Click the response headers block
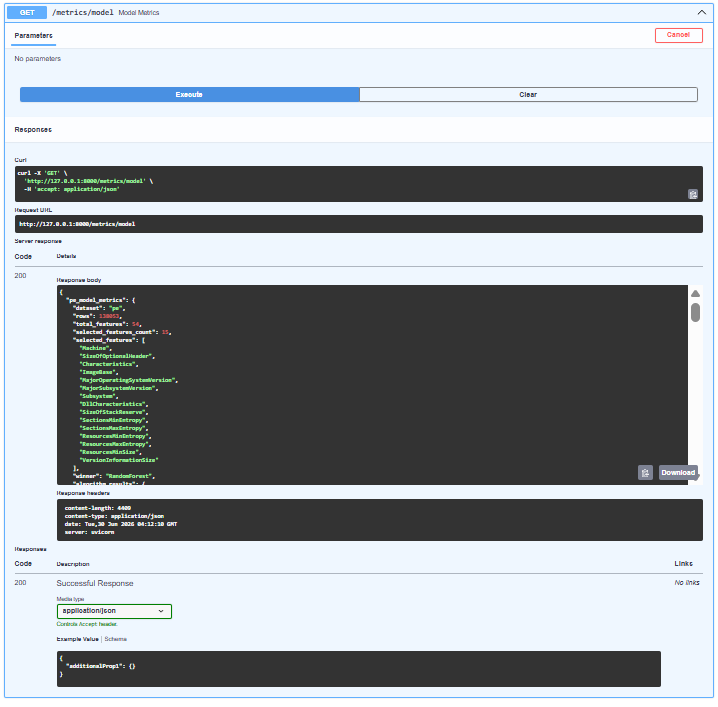Image resolution: width=718 pixels, height=707 pixels. pyautogui.click(x=380, y=520)
